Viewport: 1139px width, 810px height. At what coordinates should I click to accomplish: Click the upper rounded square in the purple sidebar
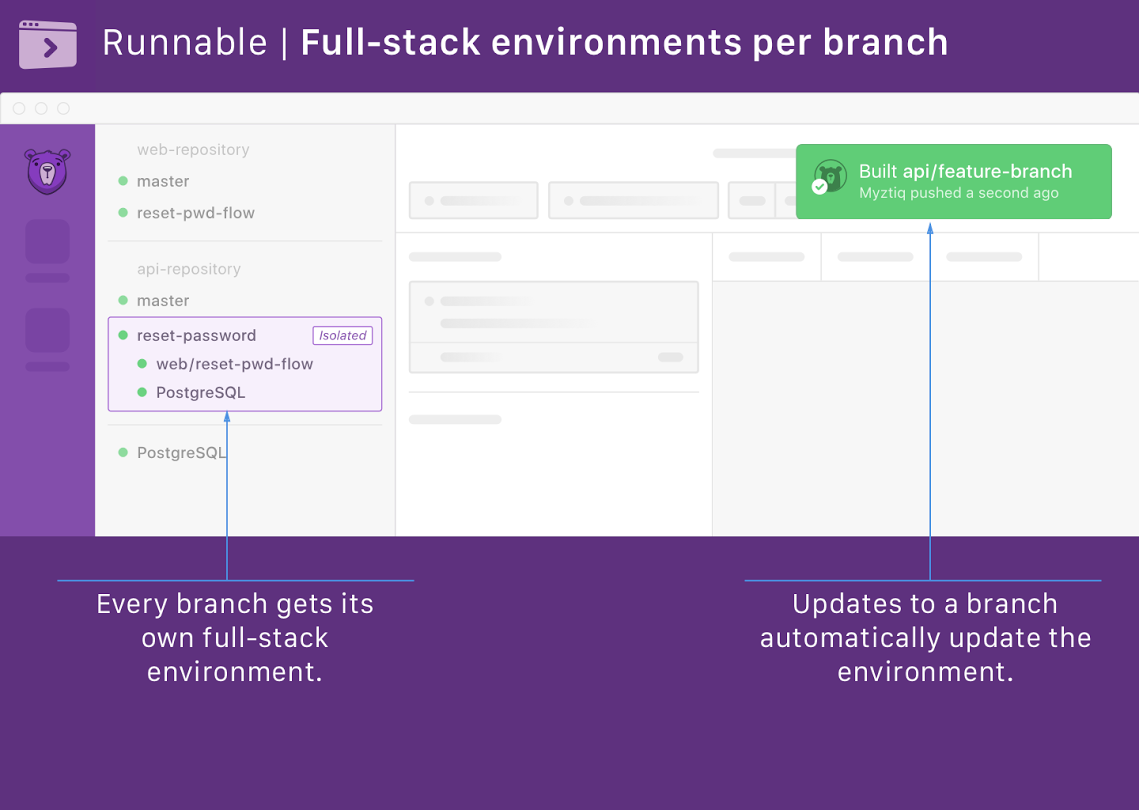(47, 241)
